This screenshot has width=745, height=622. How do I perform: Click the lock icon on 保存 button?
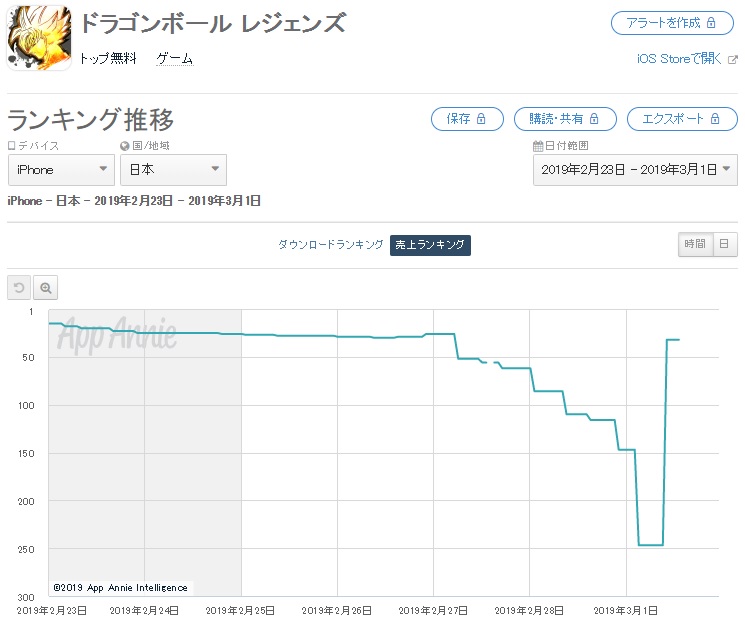pyautogui.click(x=481, y=119)
